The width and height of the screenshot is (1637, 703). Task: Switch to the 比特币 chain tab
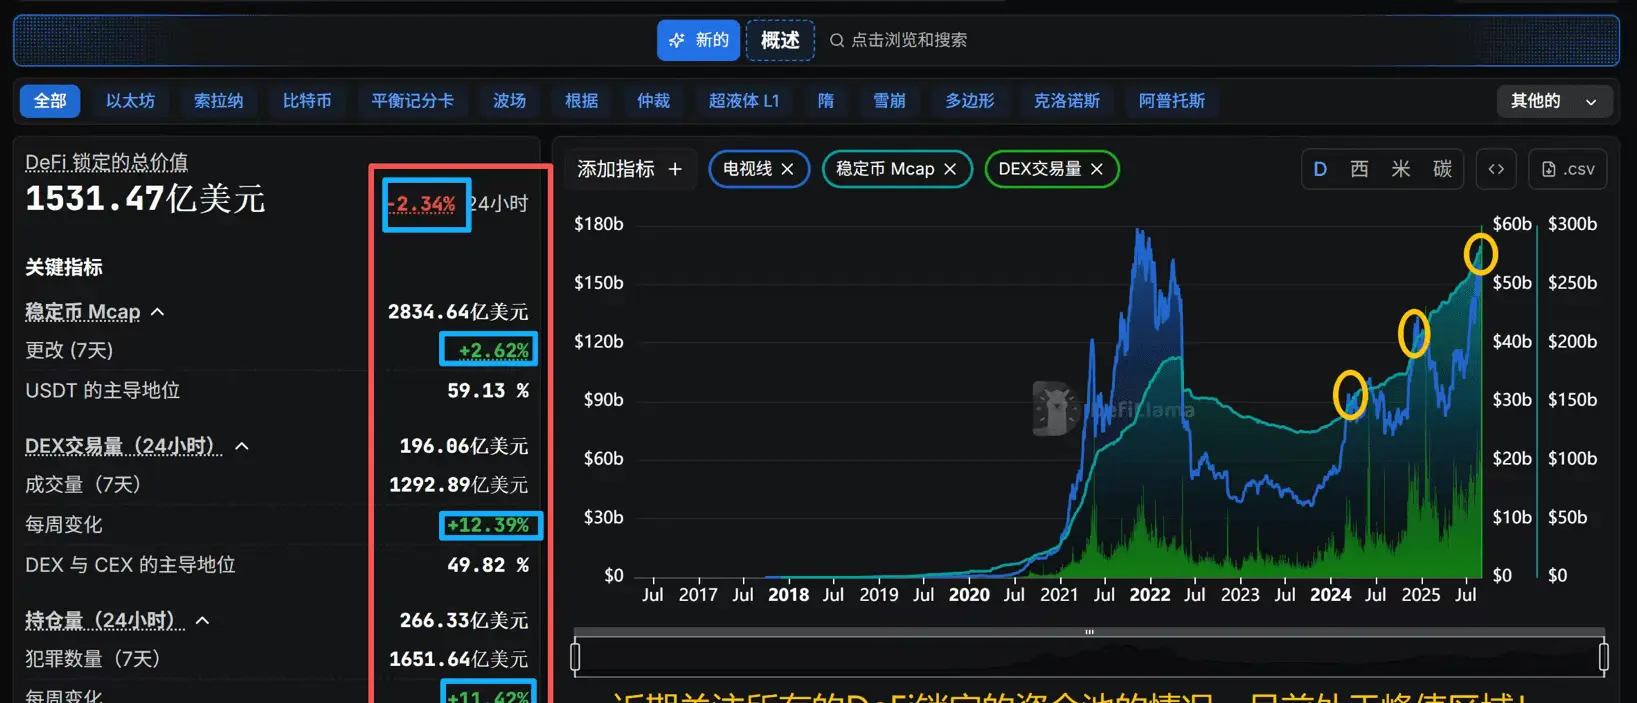(x=307, y=101)
